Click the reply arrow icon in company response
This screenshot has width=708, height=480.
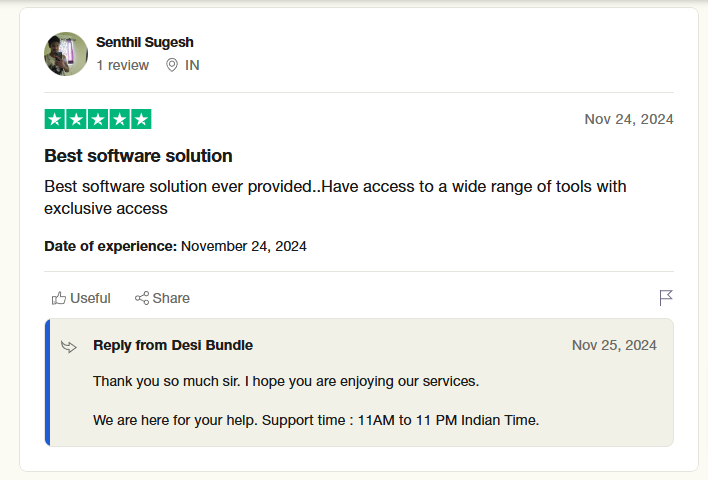69,347
